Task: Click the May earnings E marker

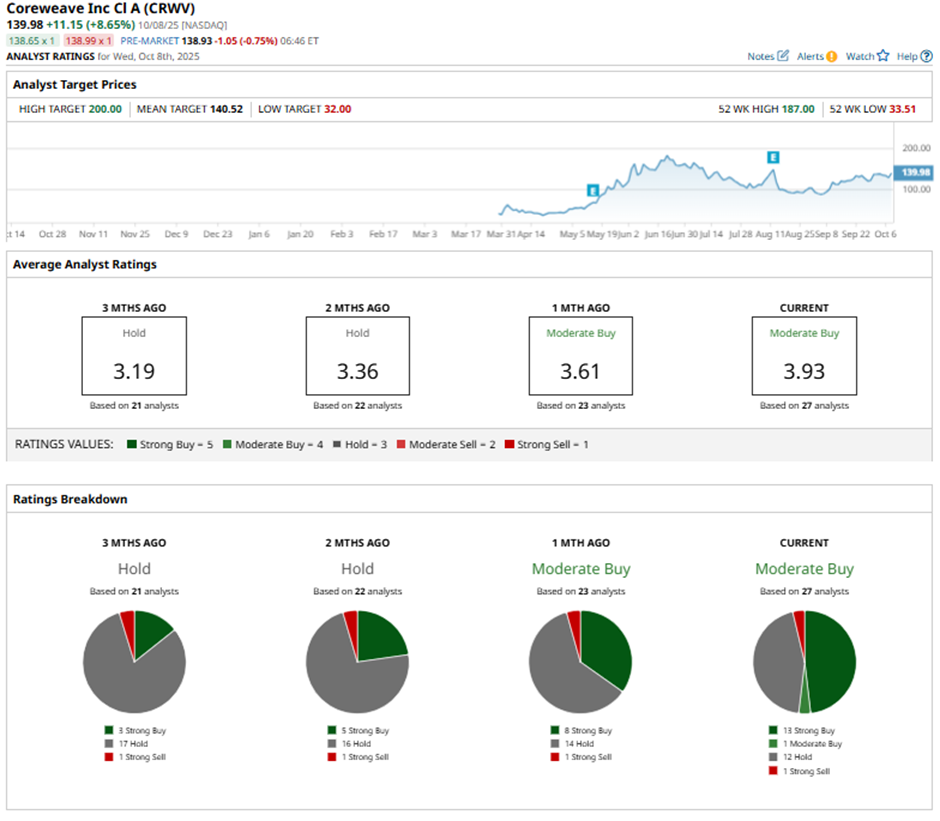Action: coord(592,191)
